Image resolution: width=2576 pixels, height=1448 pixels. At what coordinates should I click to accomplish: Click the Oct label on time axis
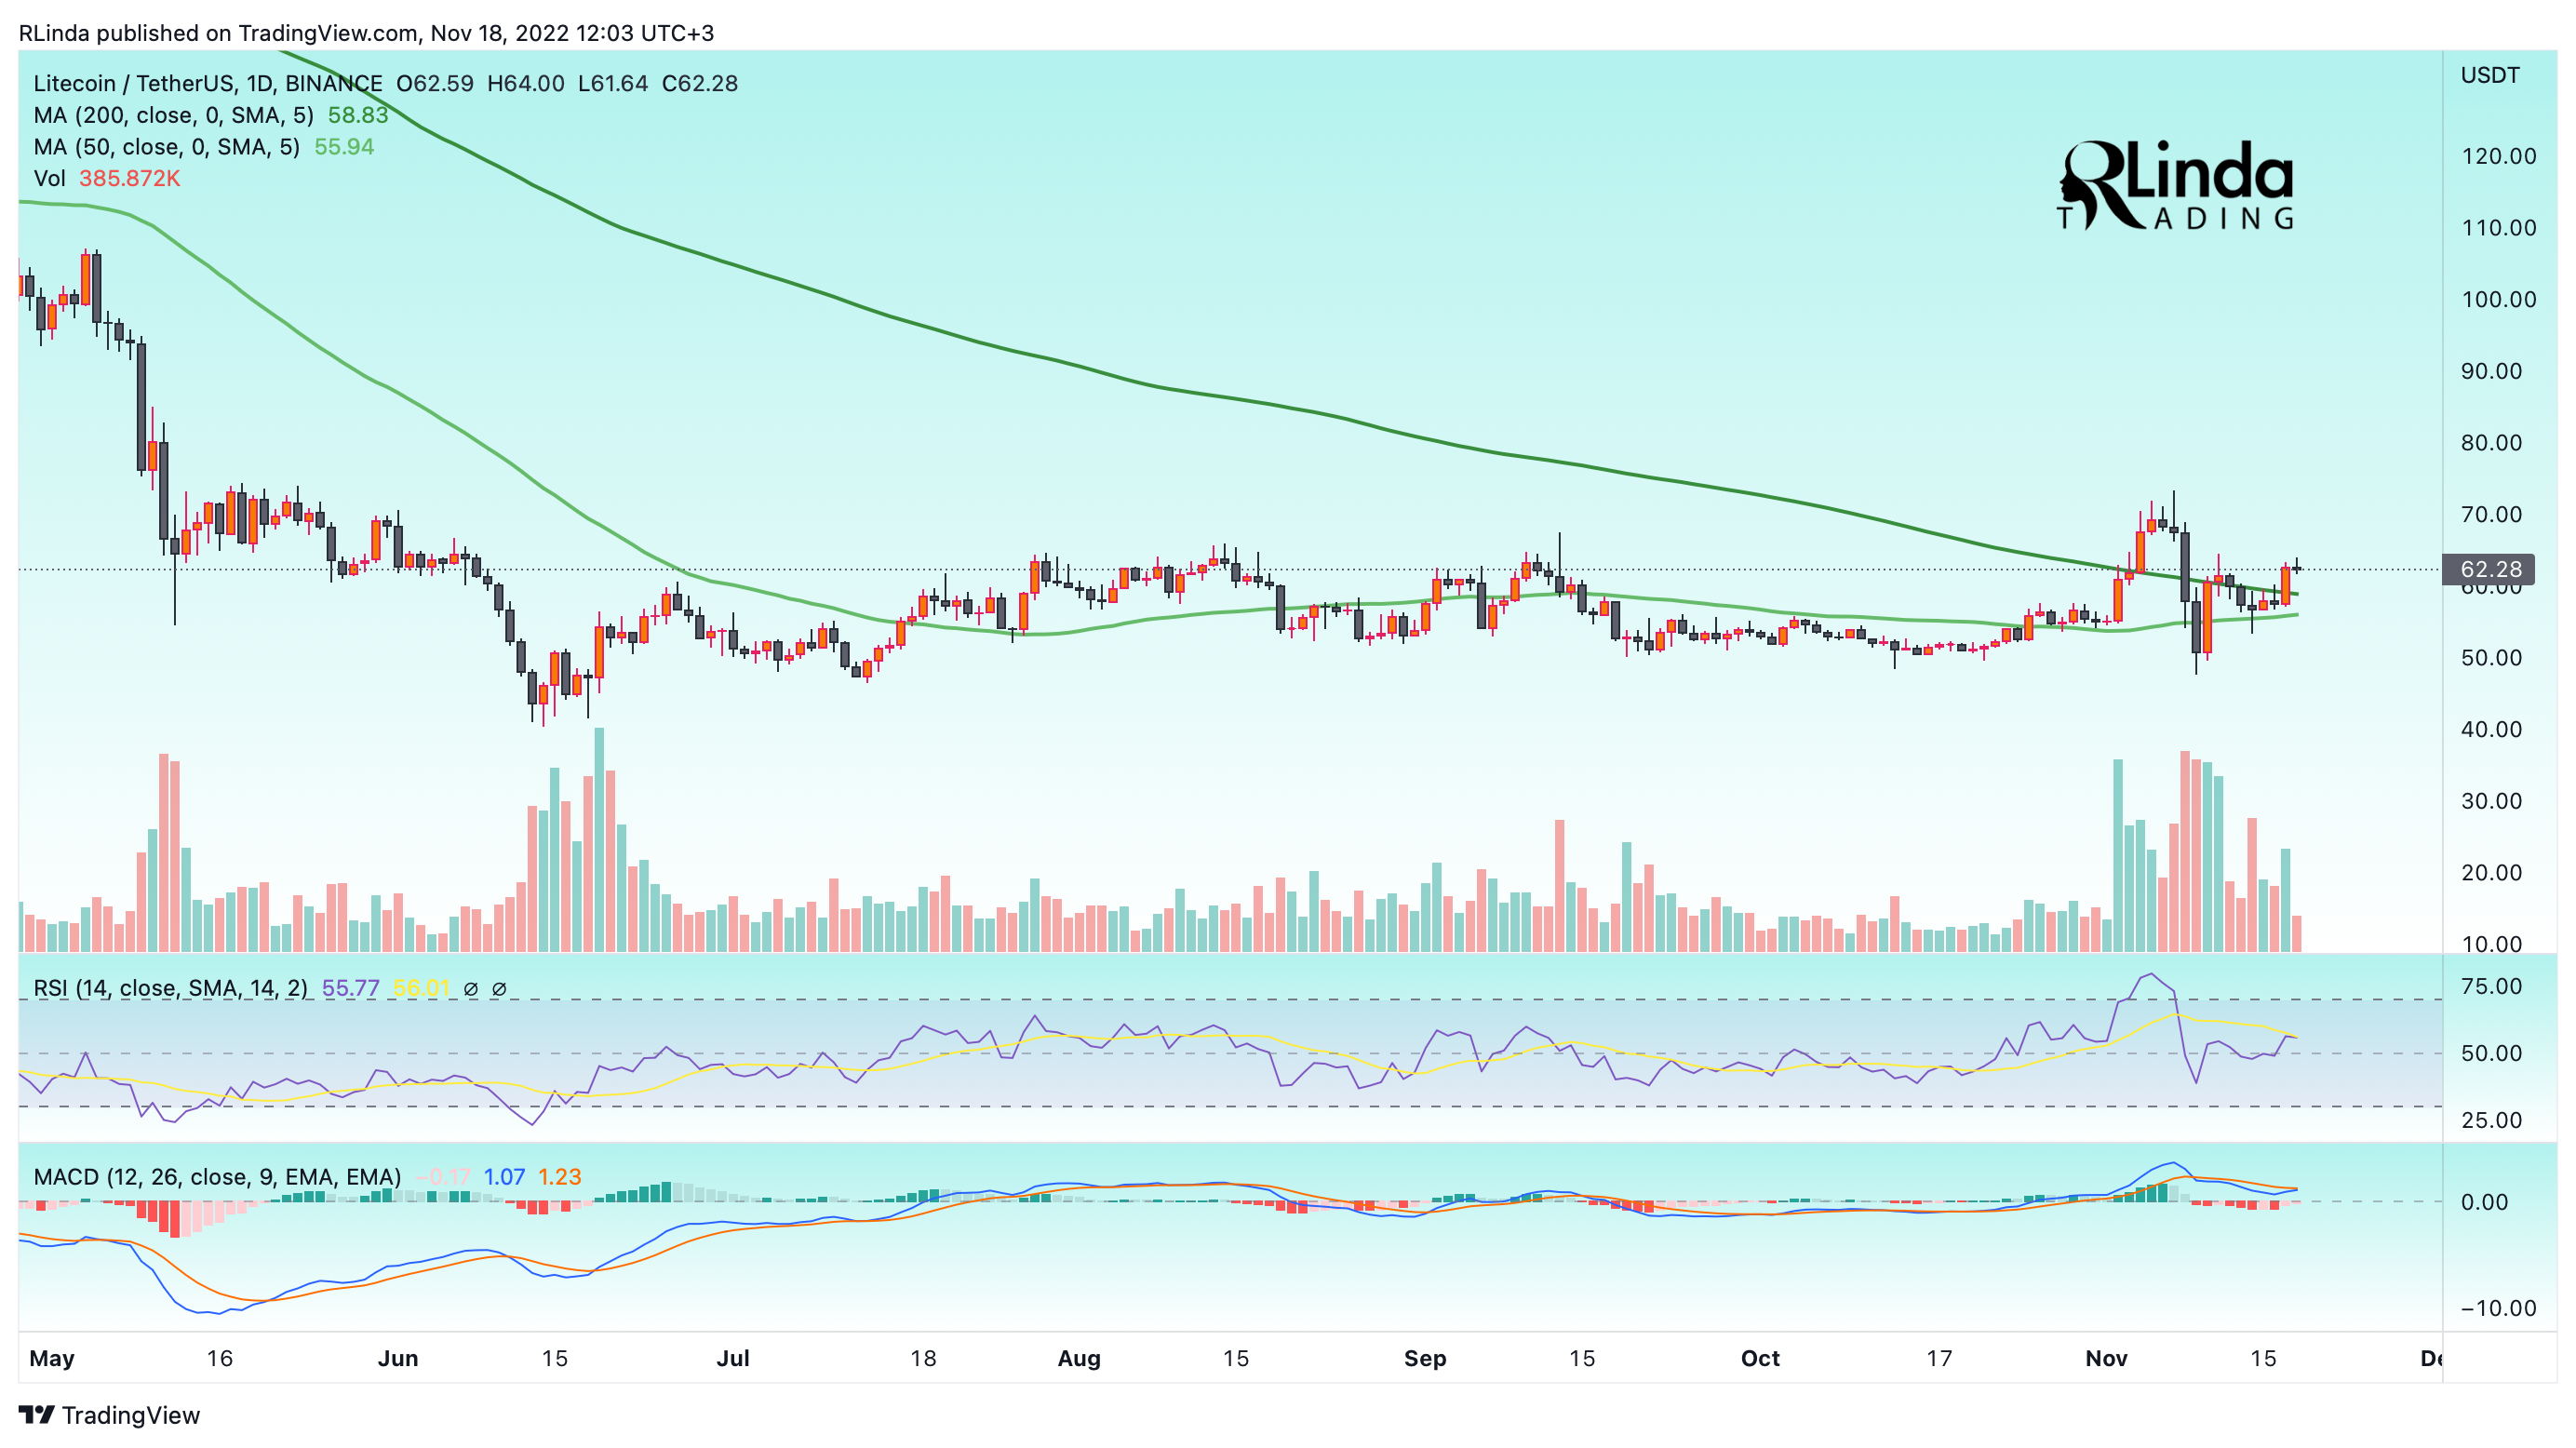[1760, 1359]
